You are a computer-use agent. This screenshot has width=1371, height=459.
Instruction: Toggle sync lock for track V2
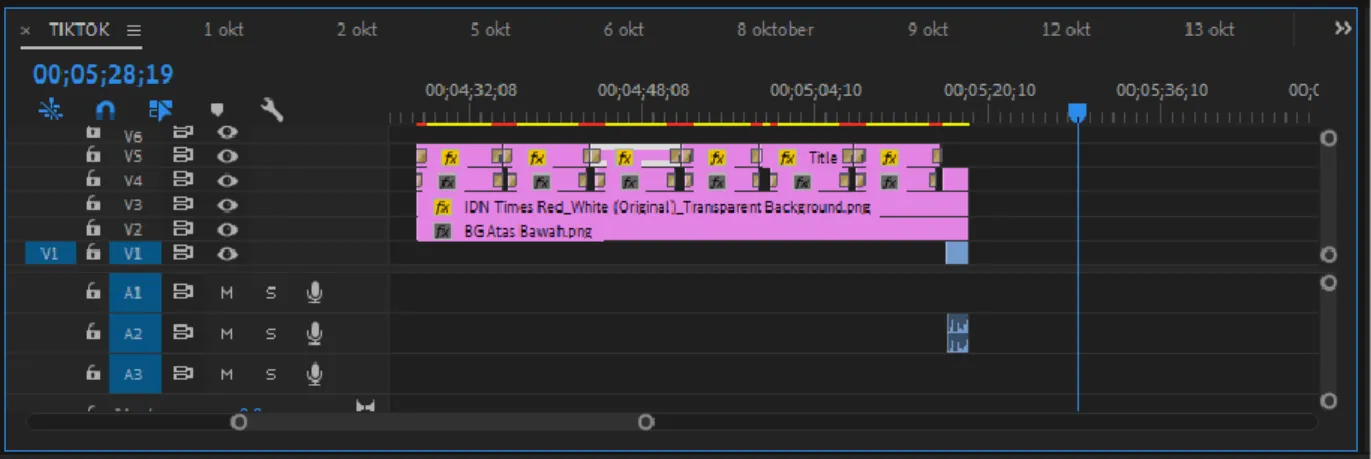183,229
